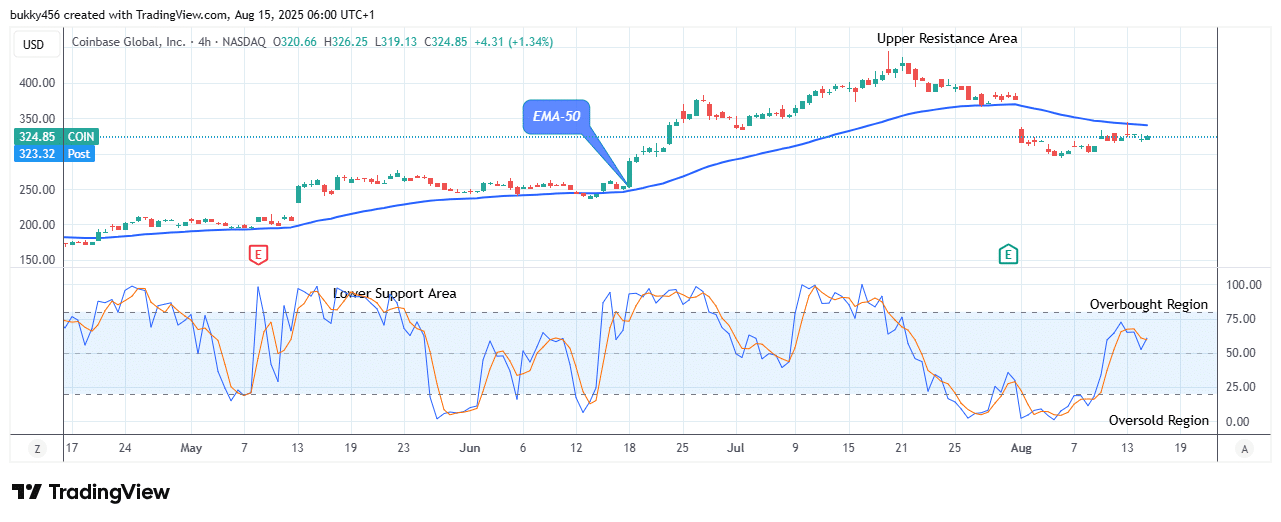Click the Oversold Region label
The width and height of the screenshot is (1281, 522).
coord(1159,421)
